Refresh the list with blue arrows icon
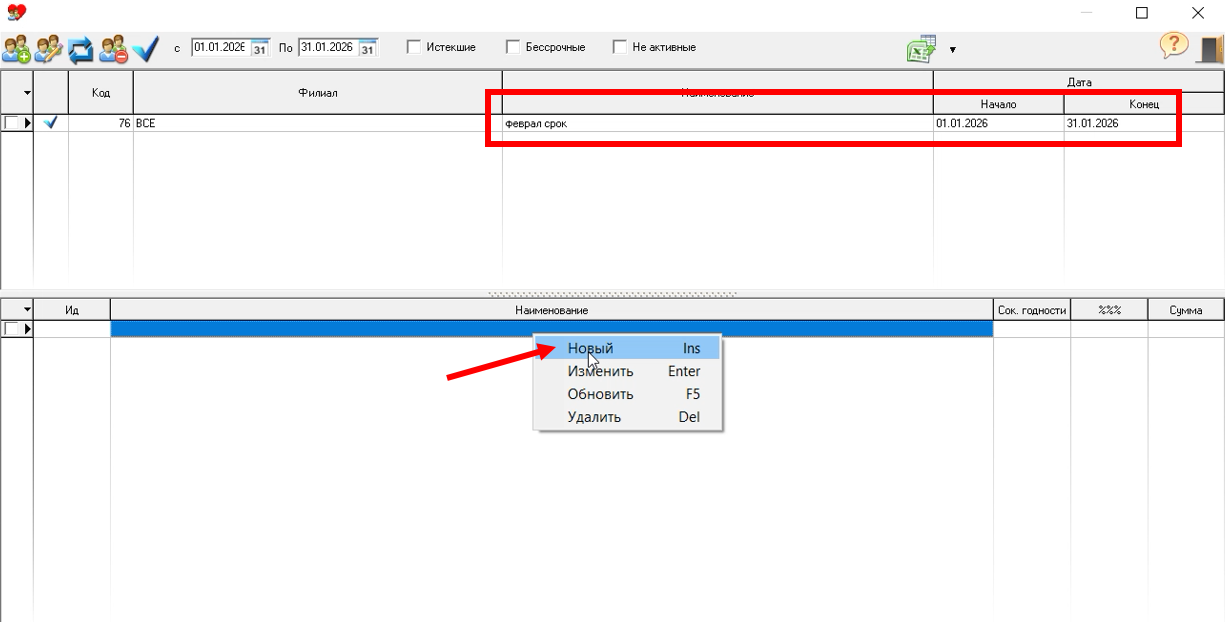 (80, 48)
